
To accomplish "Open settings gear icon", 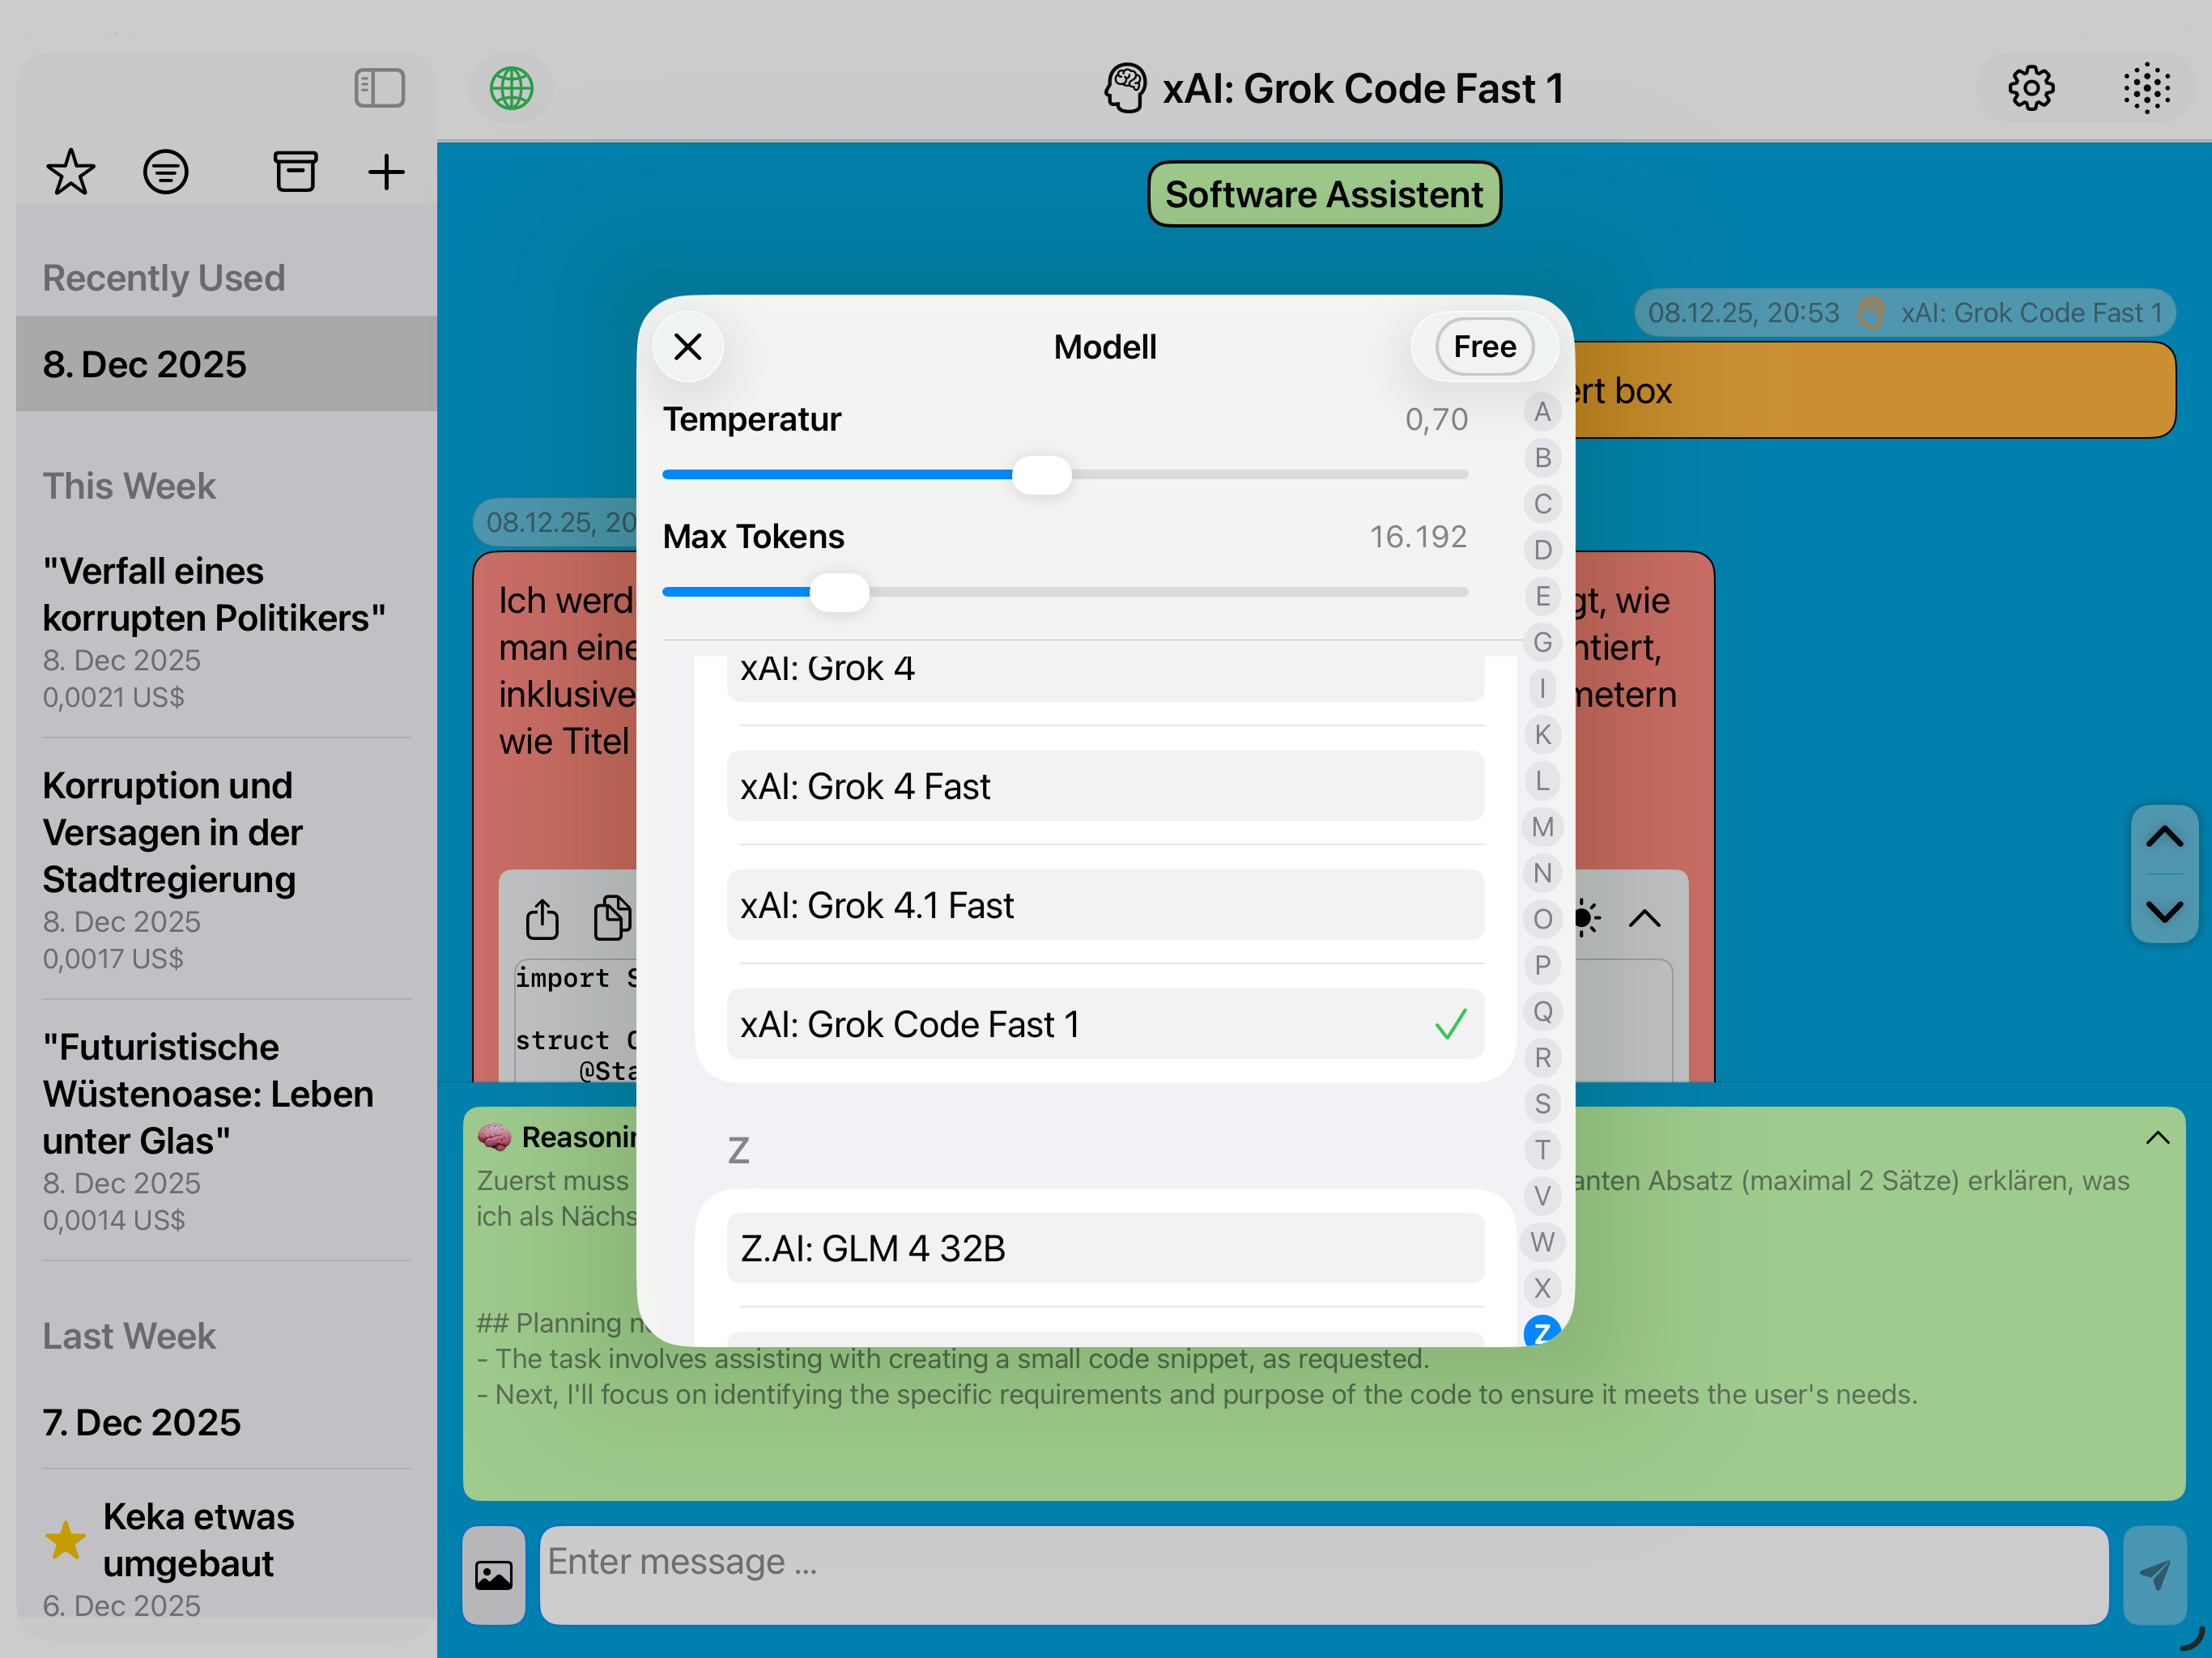I will 2031,88.
